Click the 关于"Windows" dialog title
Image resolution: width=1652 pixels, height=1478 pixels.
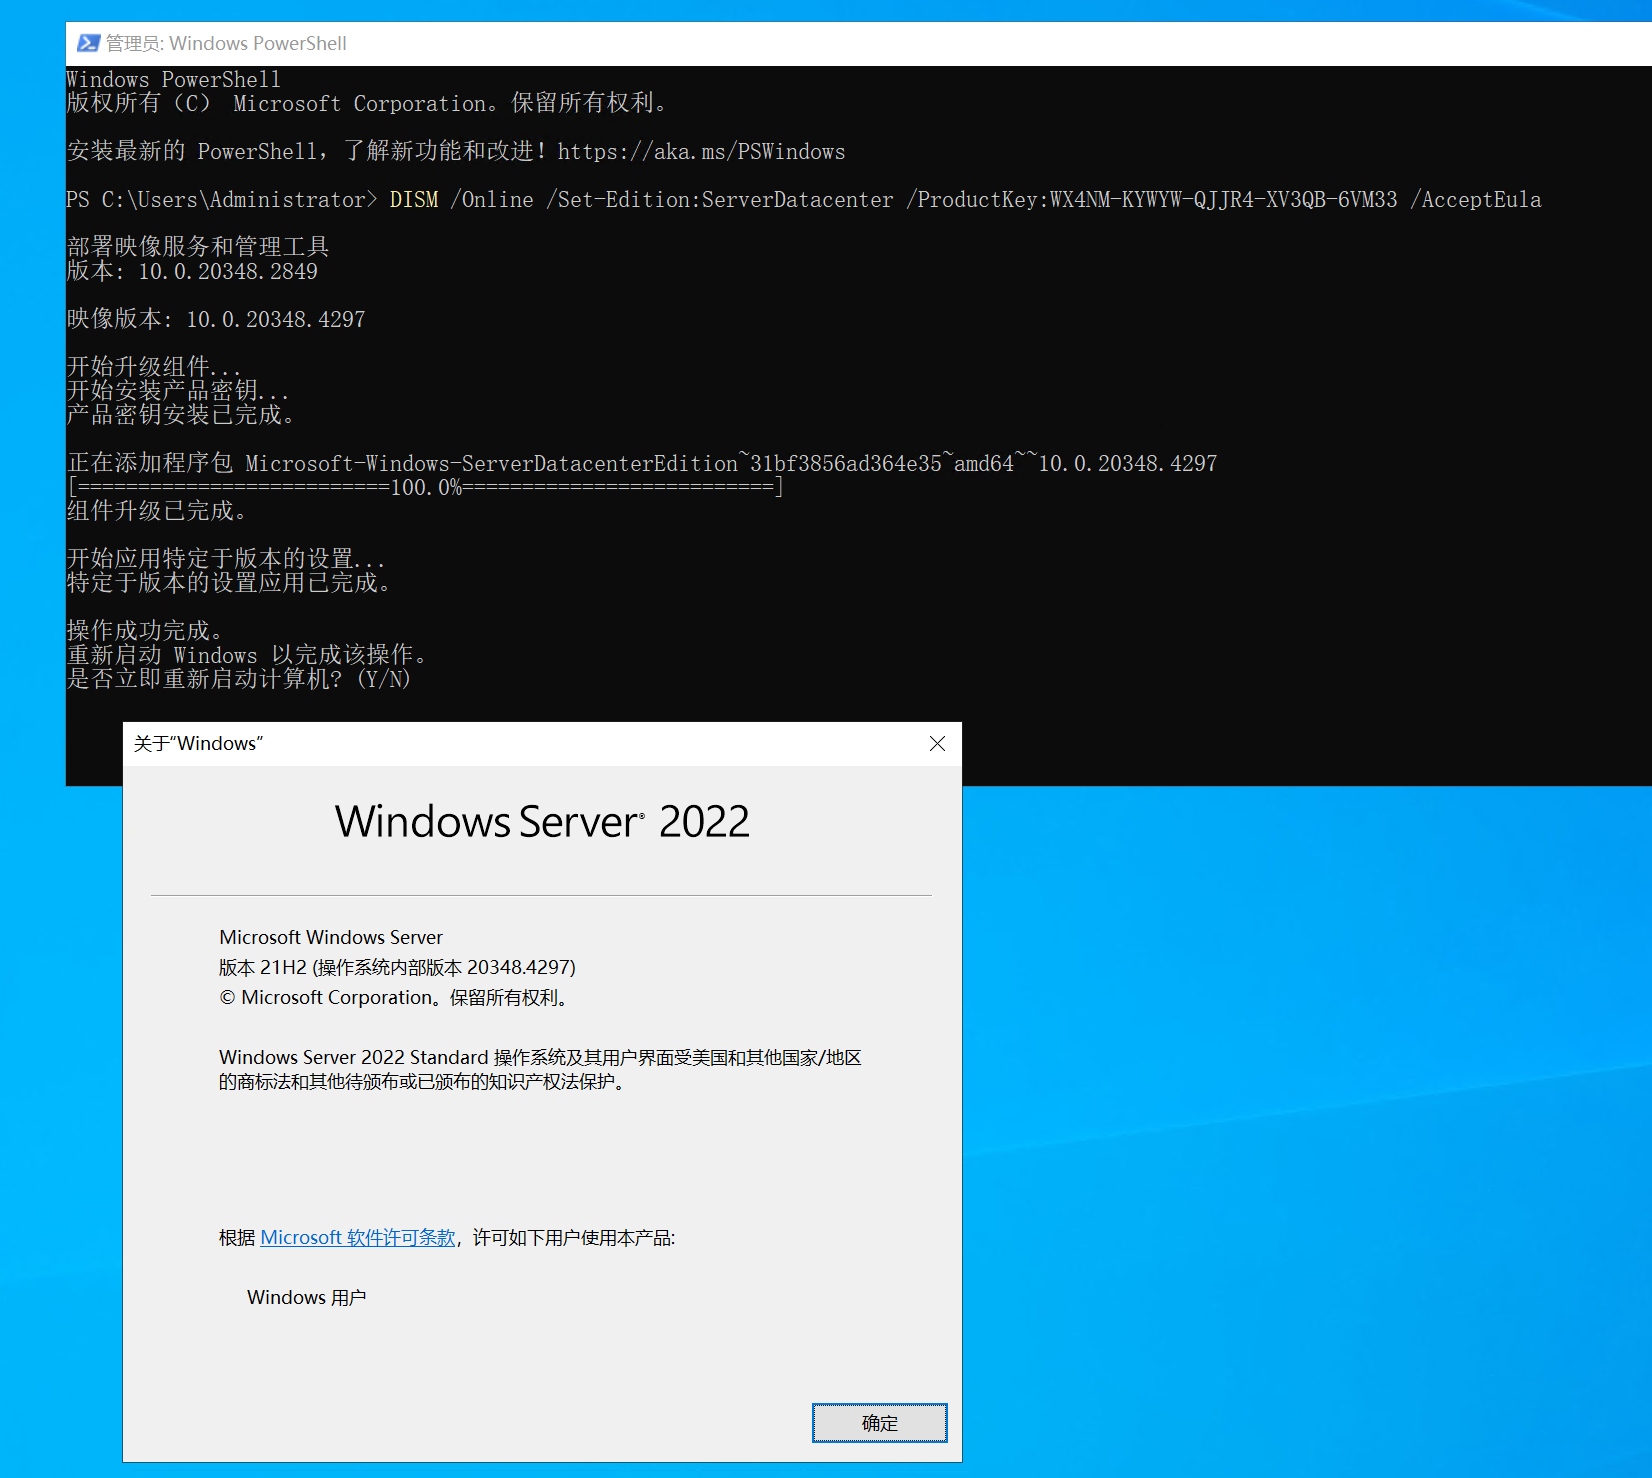click(198, 744)
